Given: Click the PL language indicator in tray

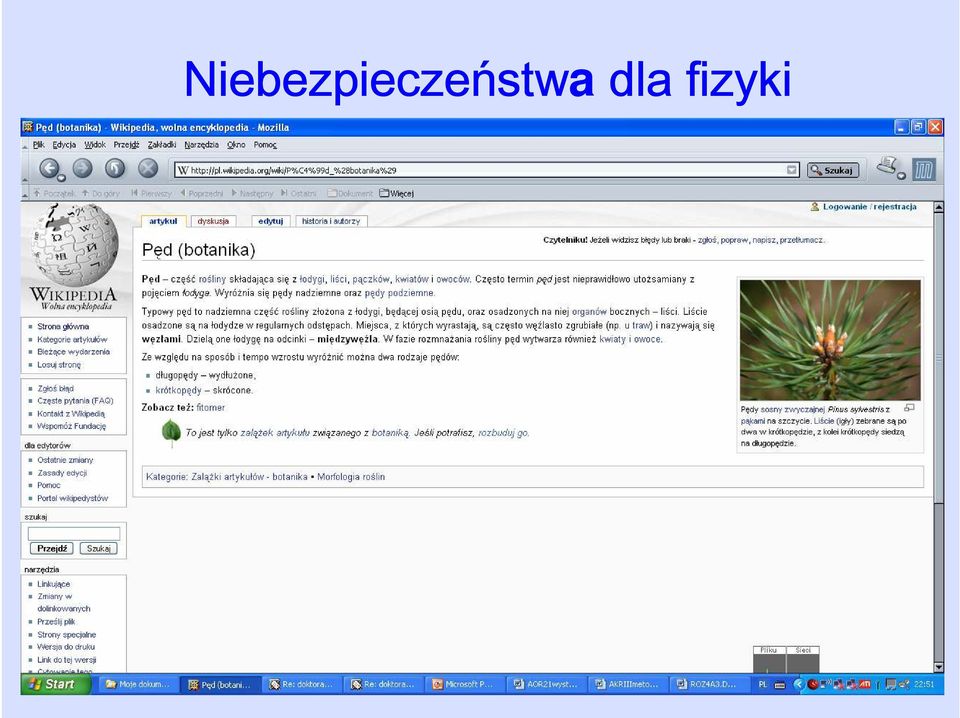Looking at the screenshot, I should click(763, 684).
